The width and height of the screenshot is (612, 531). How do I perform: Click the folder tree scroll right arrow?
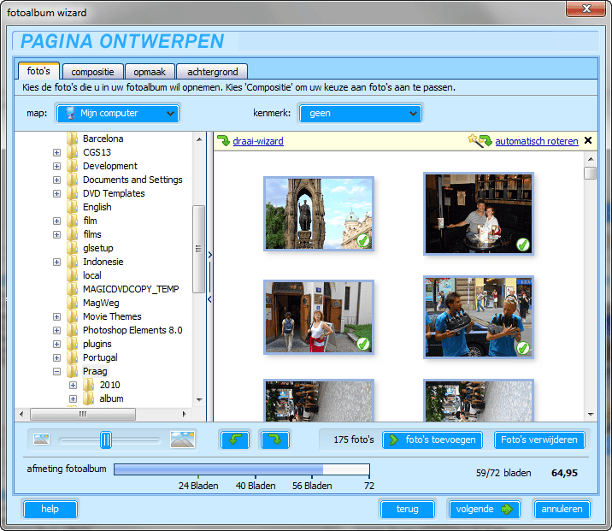[184, 414]
